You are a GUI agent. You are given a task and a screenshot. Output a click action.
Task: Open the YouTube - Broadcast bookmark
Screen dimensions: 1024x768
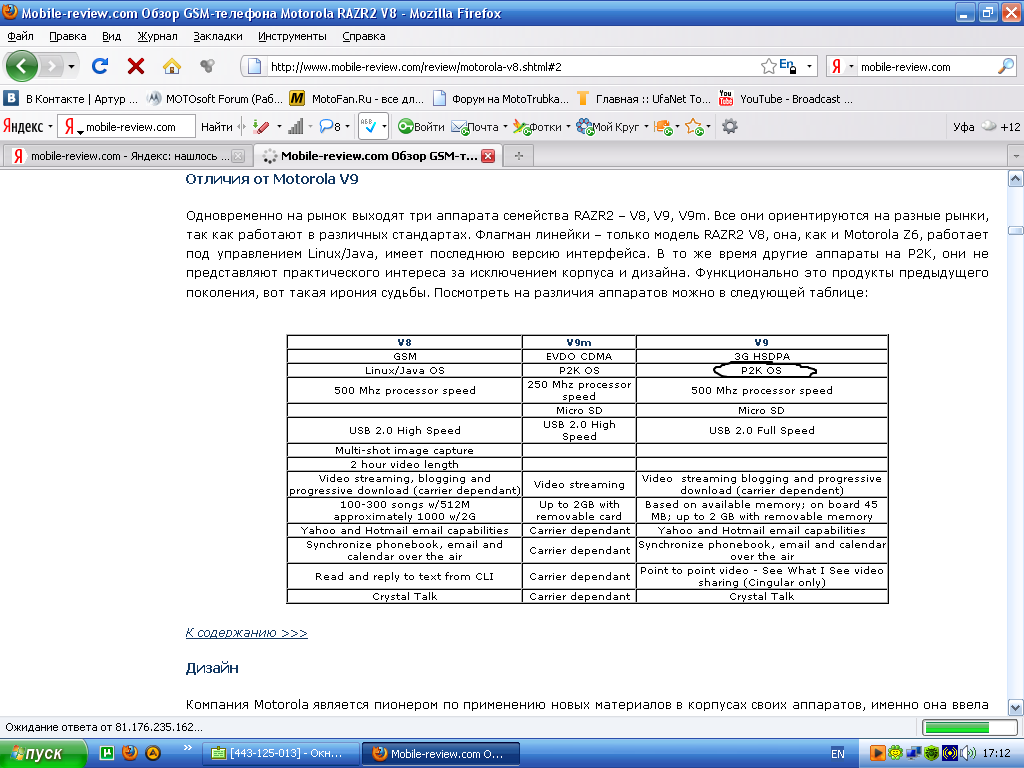click(x=786, y=99)
